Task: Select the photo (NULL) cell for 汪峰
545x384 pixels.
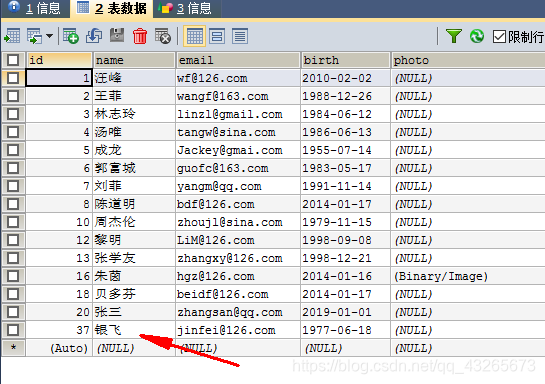Action: point(468,78)
